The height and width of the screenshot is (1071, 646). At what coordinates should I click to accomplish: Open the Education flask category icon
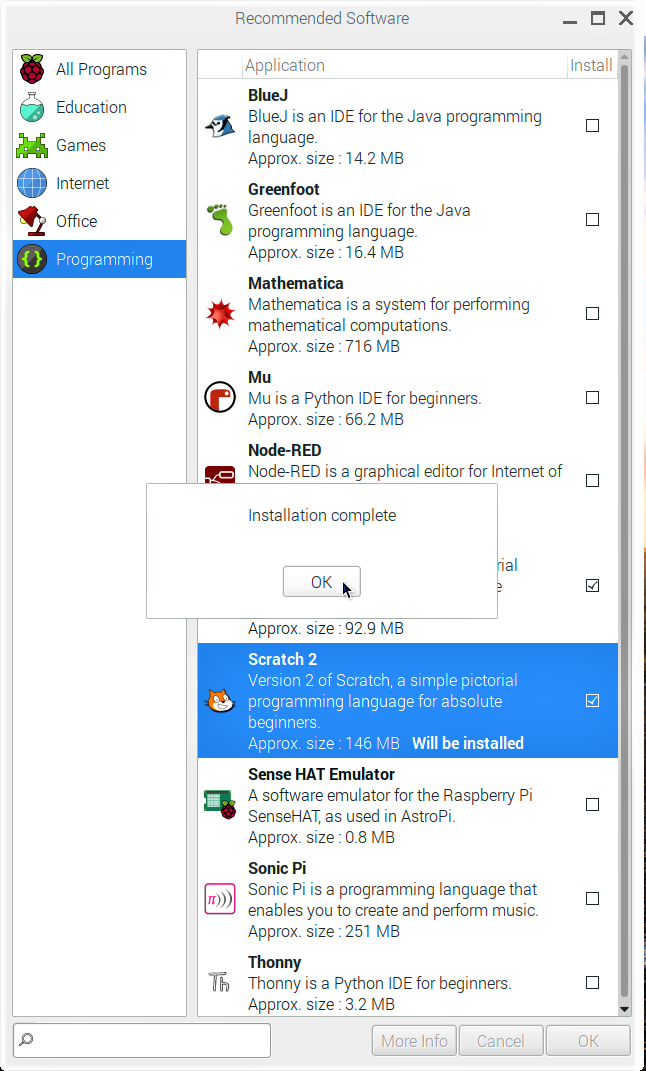click(32, 107)
